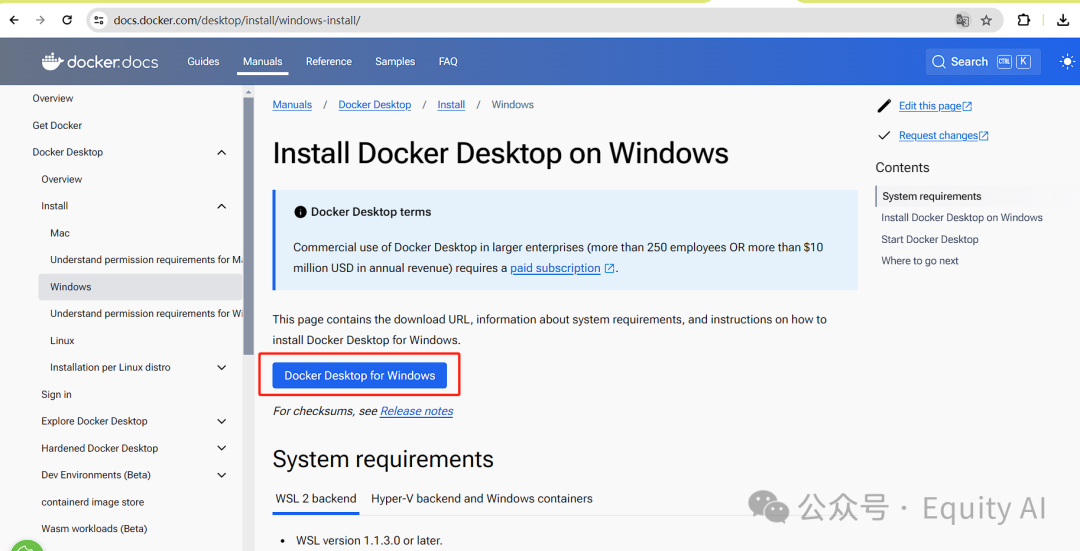Viewport: 1080px width, 551px height.
Task: Click the Docker Desktop for Windows button
Action: pos(360,376)
